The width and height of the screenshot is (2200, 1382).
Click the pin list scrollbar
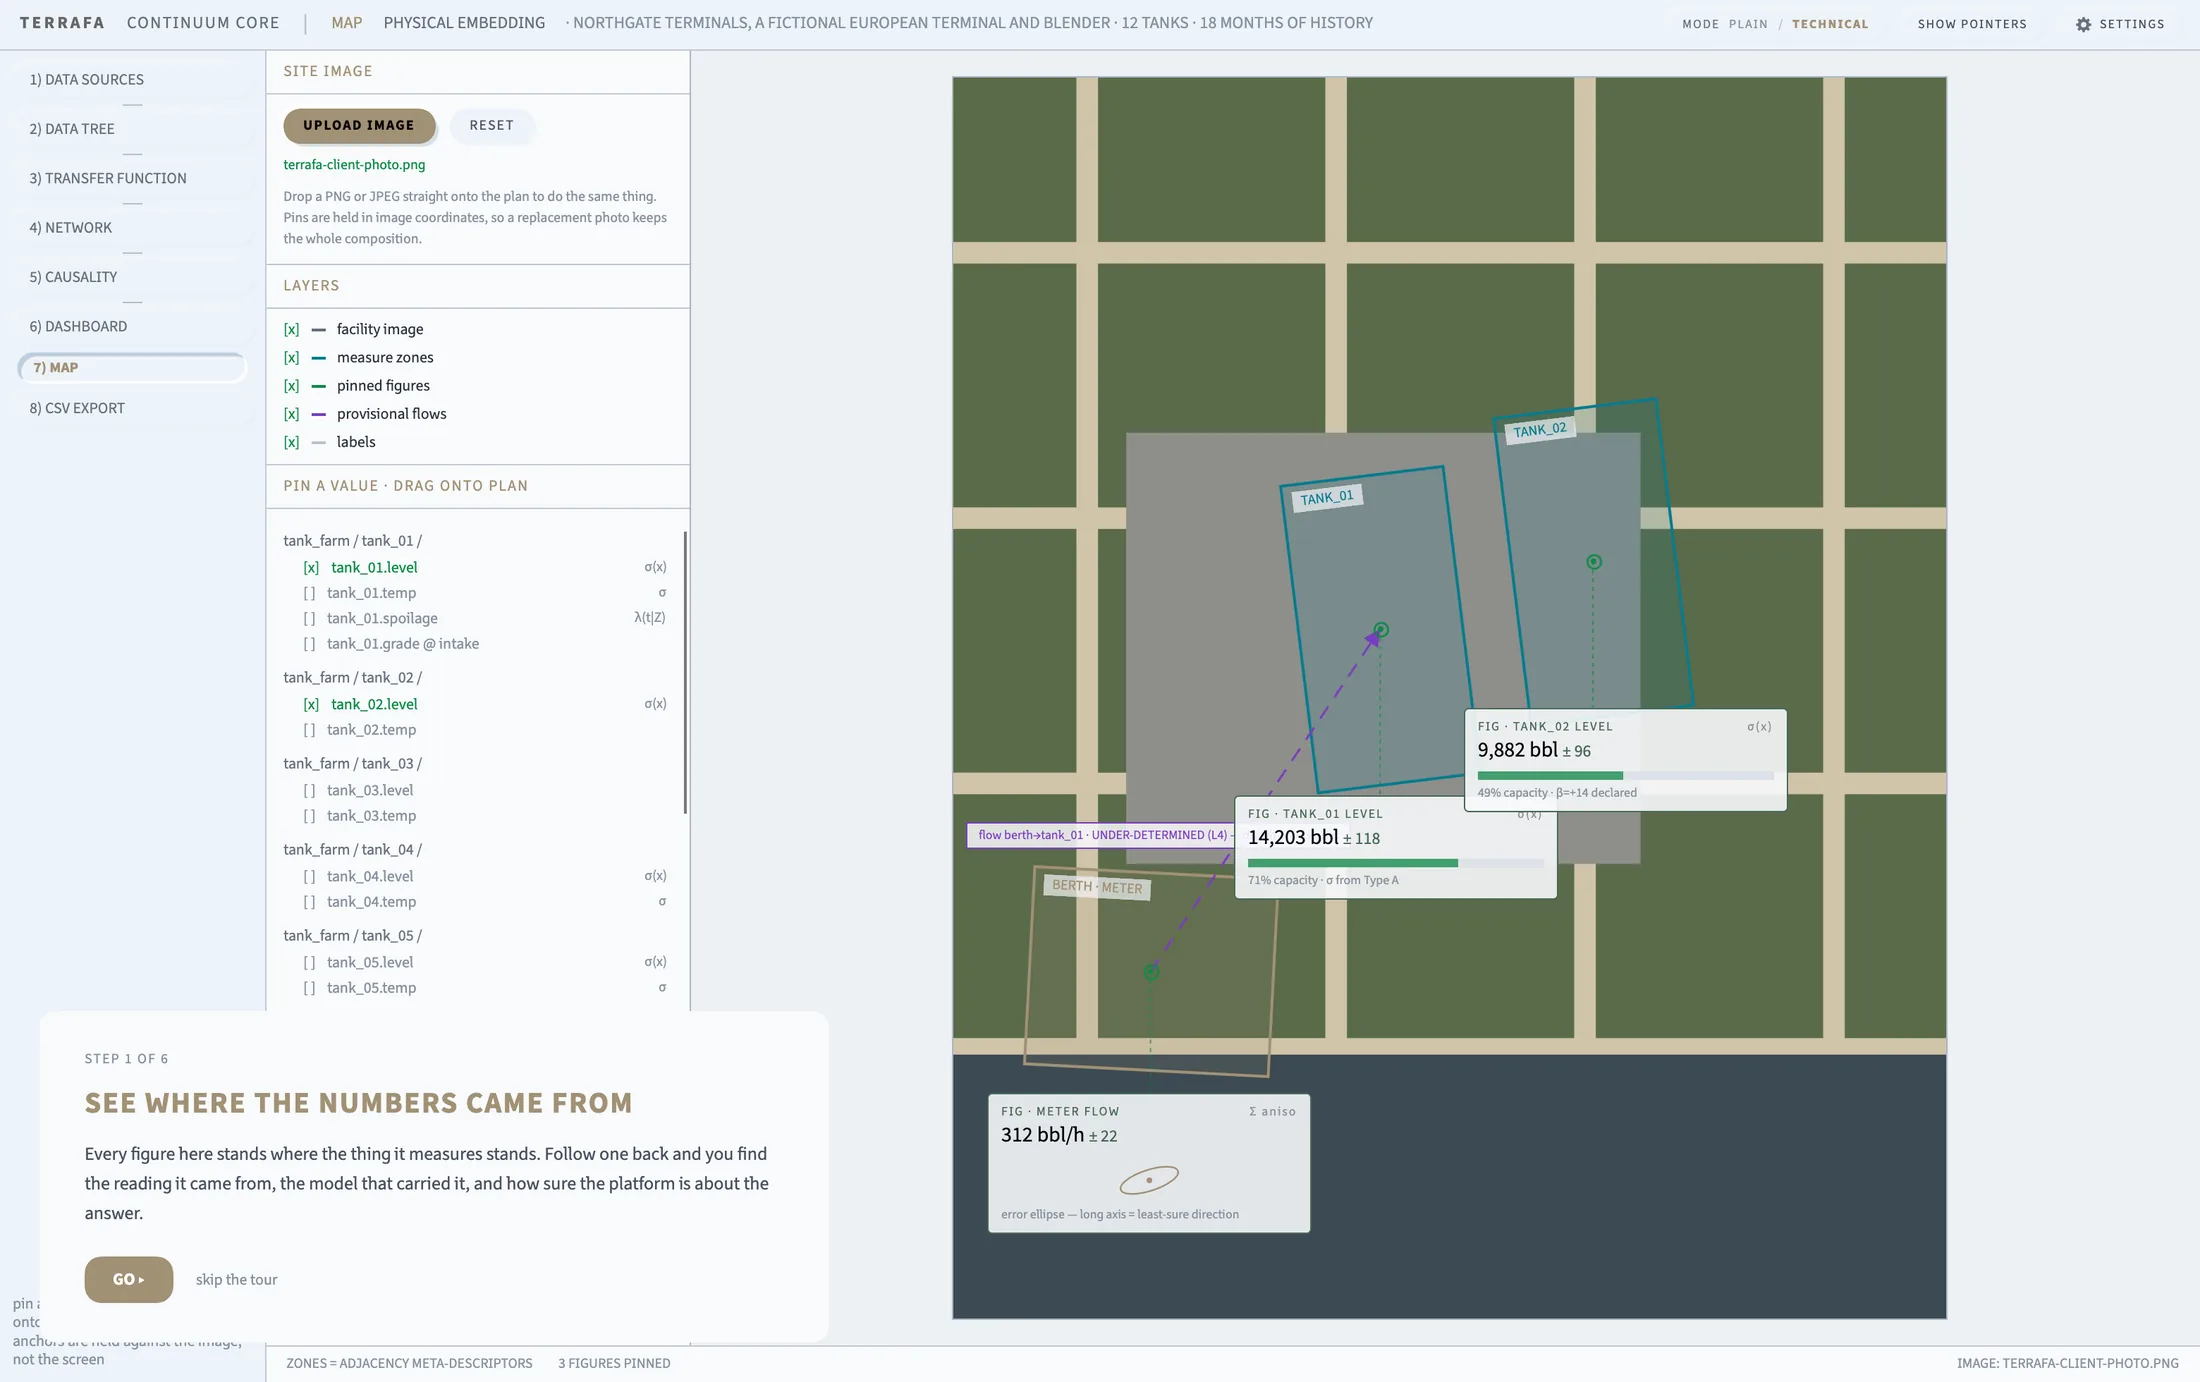[685, 672]
